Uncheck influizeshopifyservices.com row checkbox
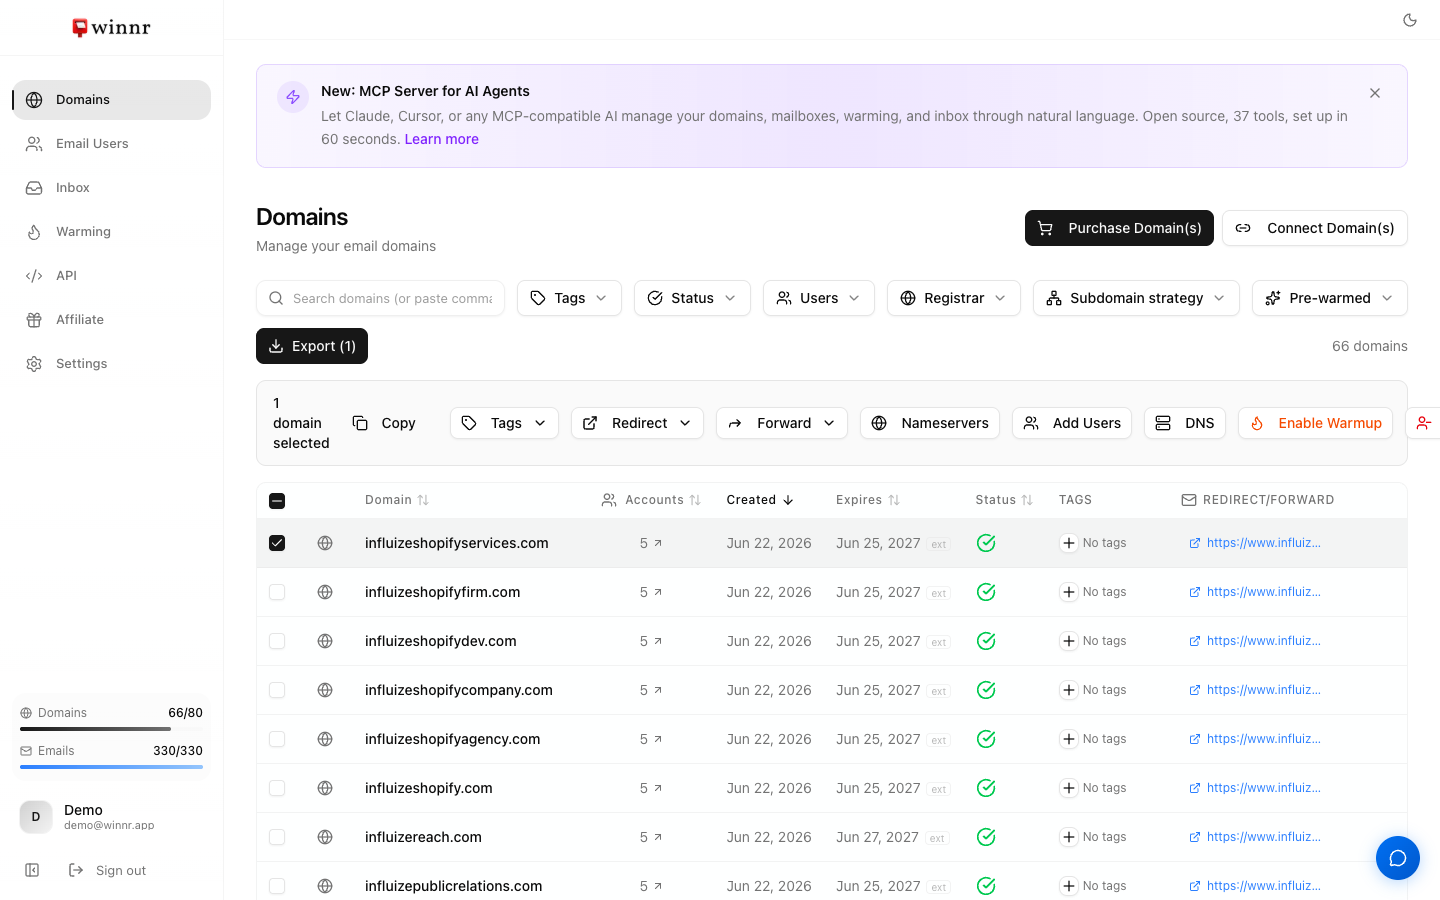 277,543
